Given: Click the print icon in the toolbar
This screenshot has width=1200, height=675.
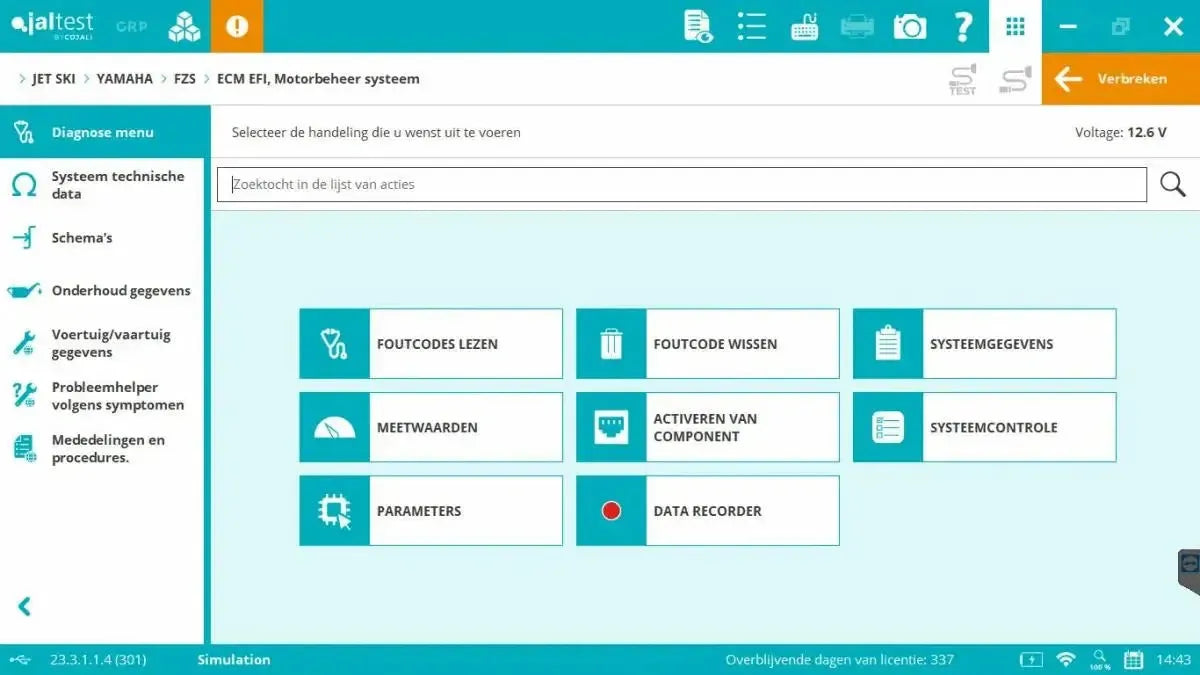Looking at the screenshot, I should pos(858,26).
